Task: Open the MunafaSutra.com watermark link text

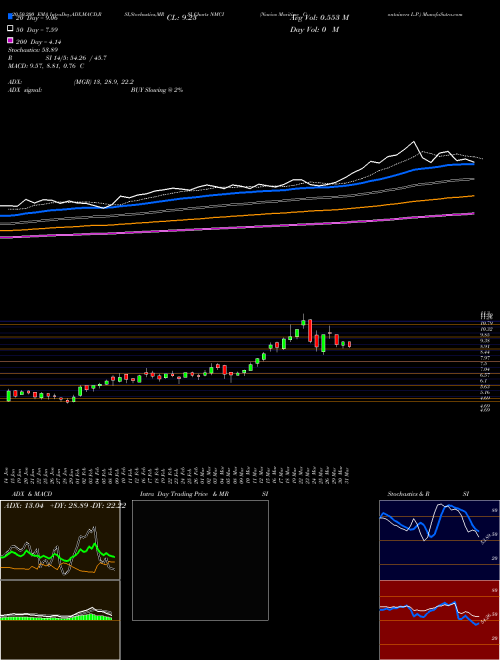Action: point(441,14)
